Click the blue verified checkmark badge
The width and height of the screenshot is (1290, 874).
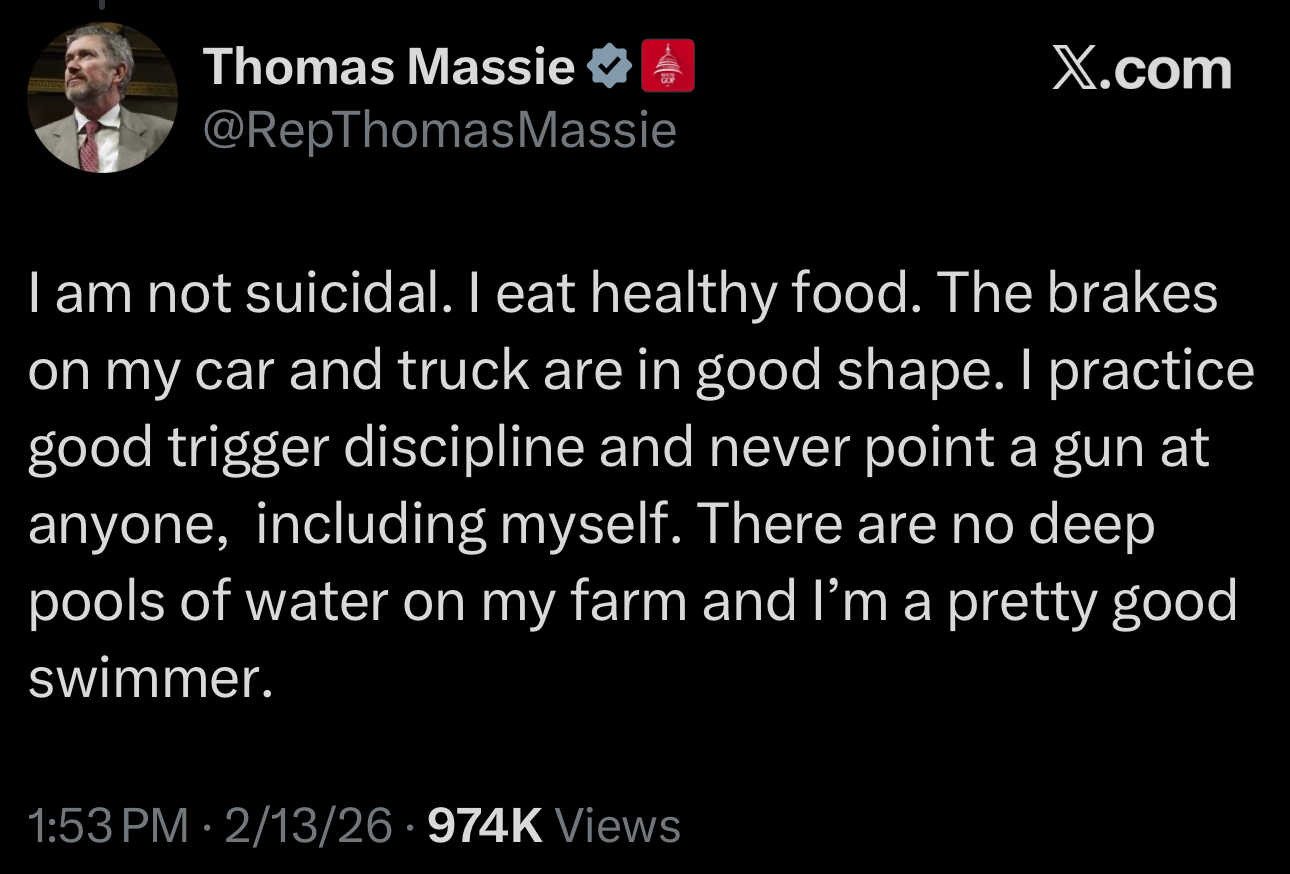(x=610, y=69)
